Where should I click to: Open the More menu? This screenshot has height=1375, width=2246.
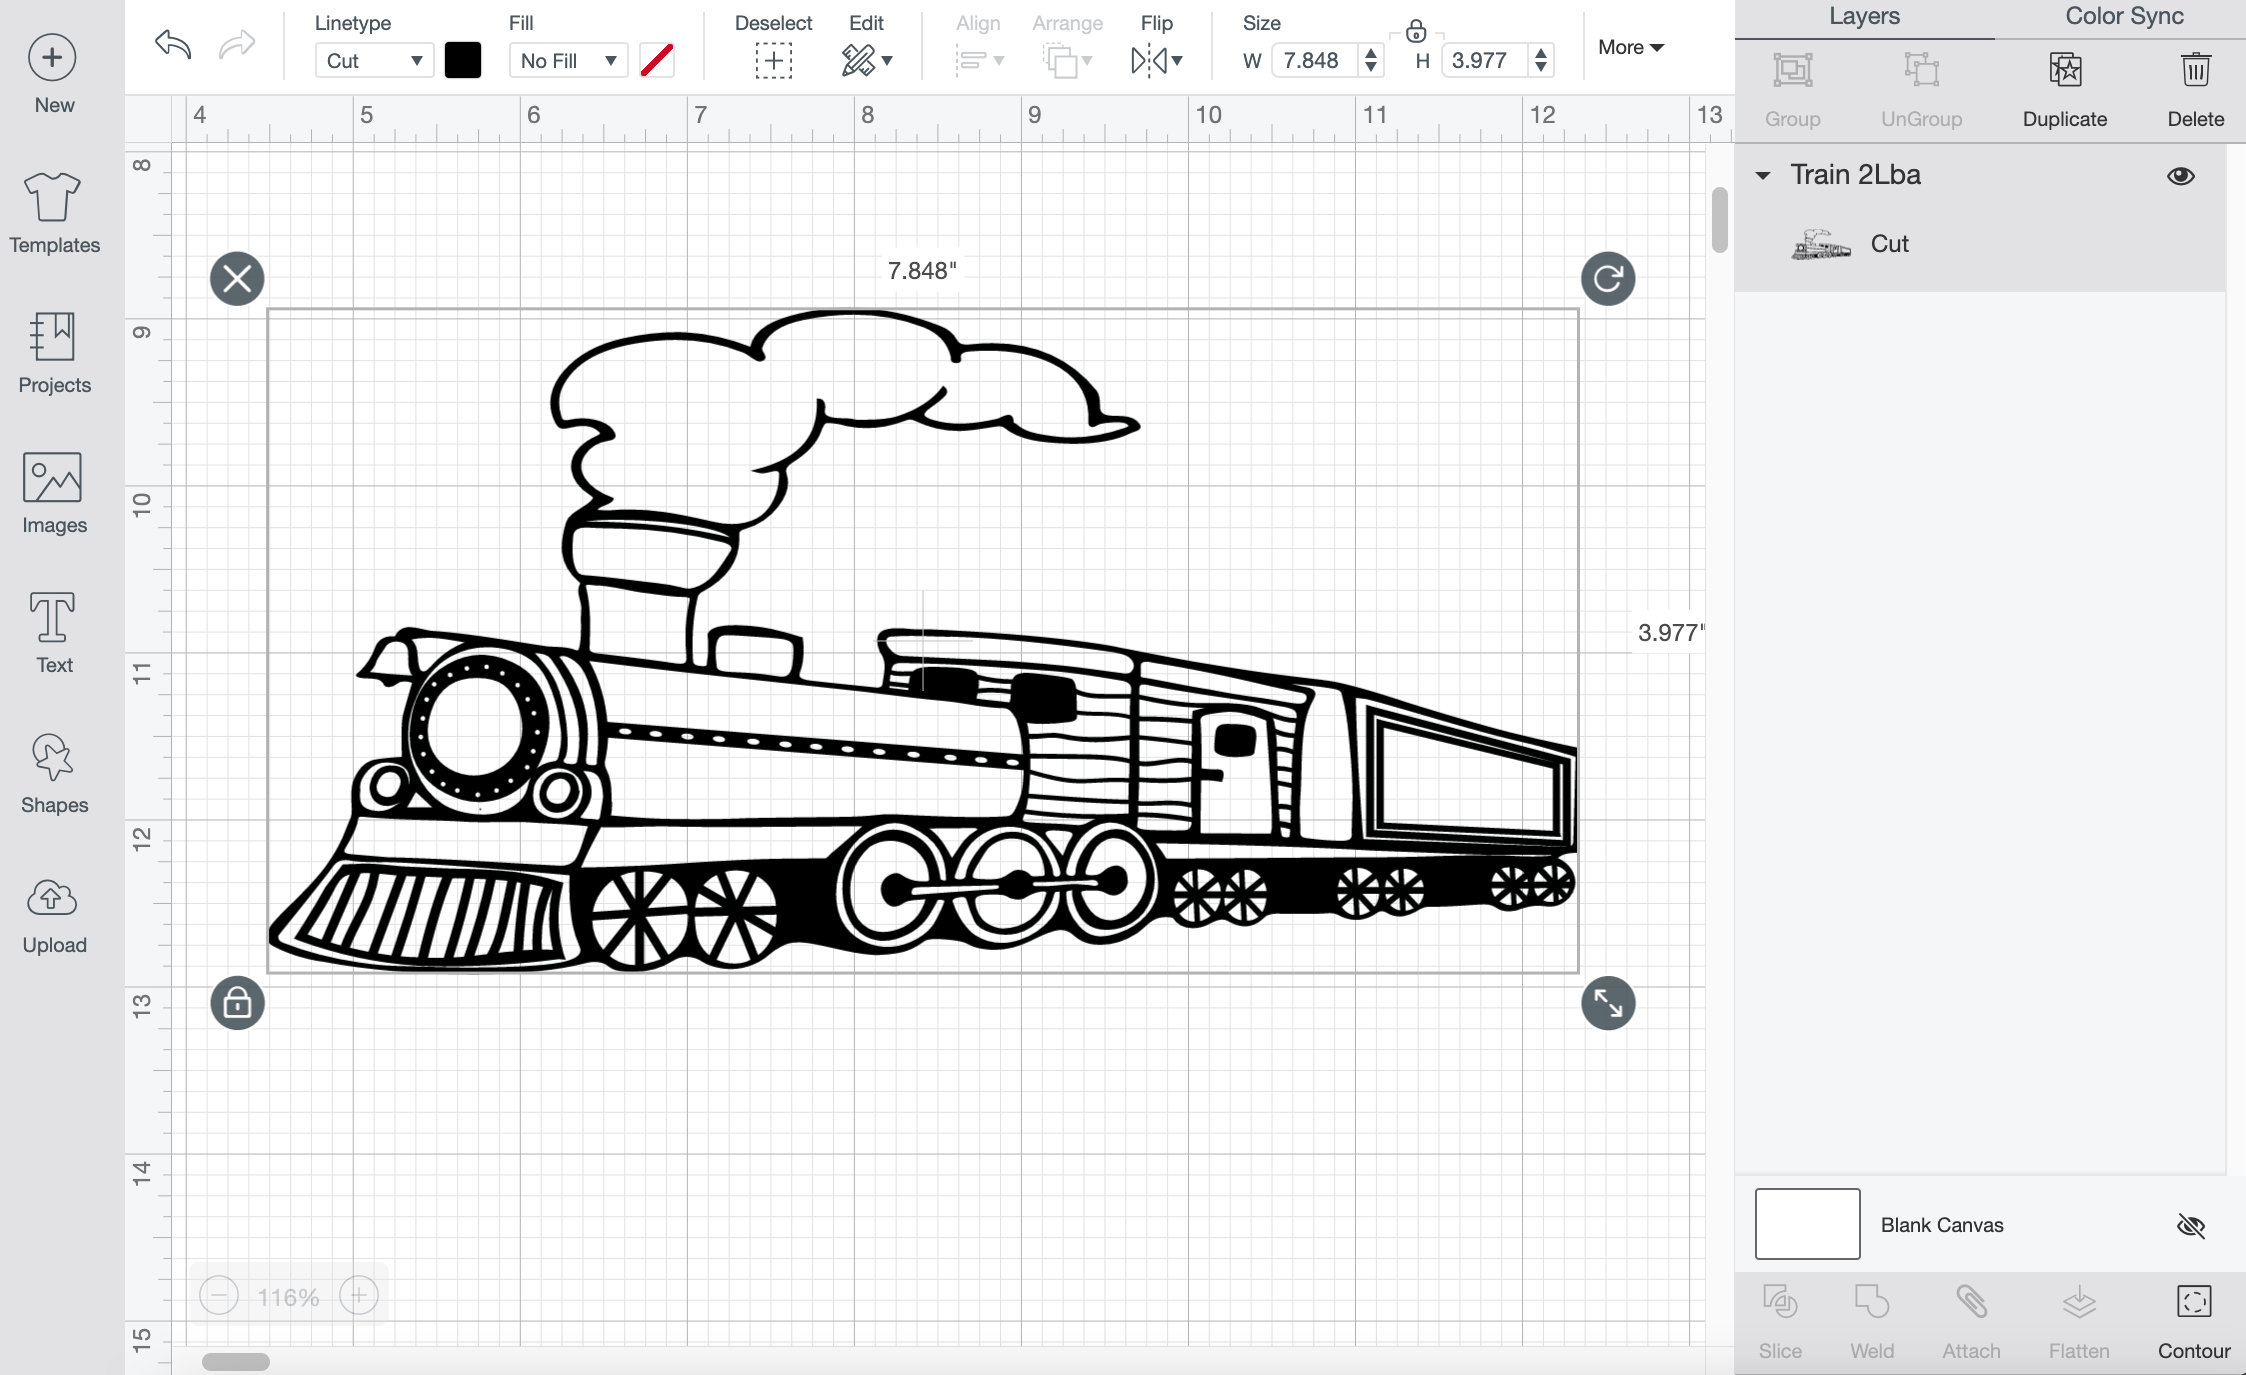tap(1629, 47)
